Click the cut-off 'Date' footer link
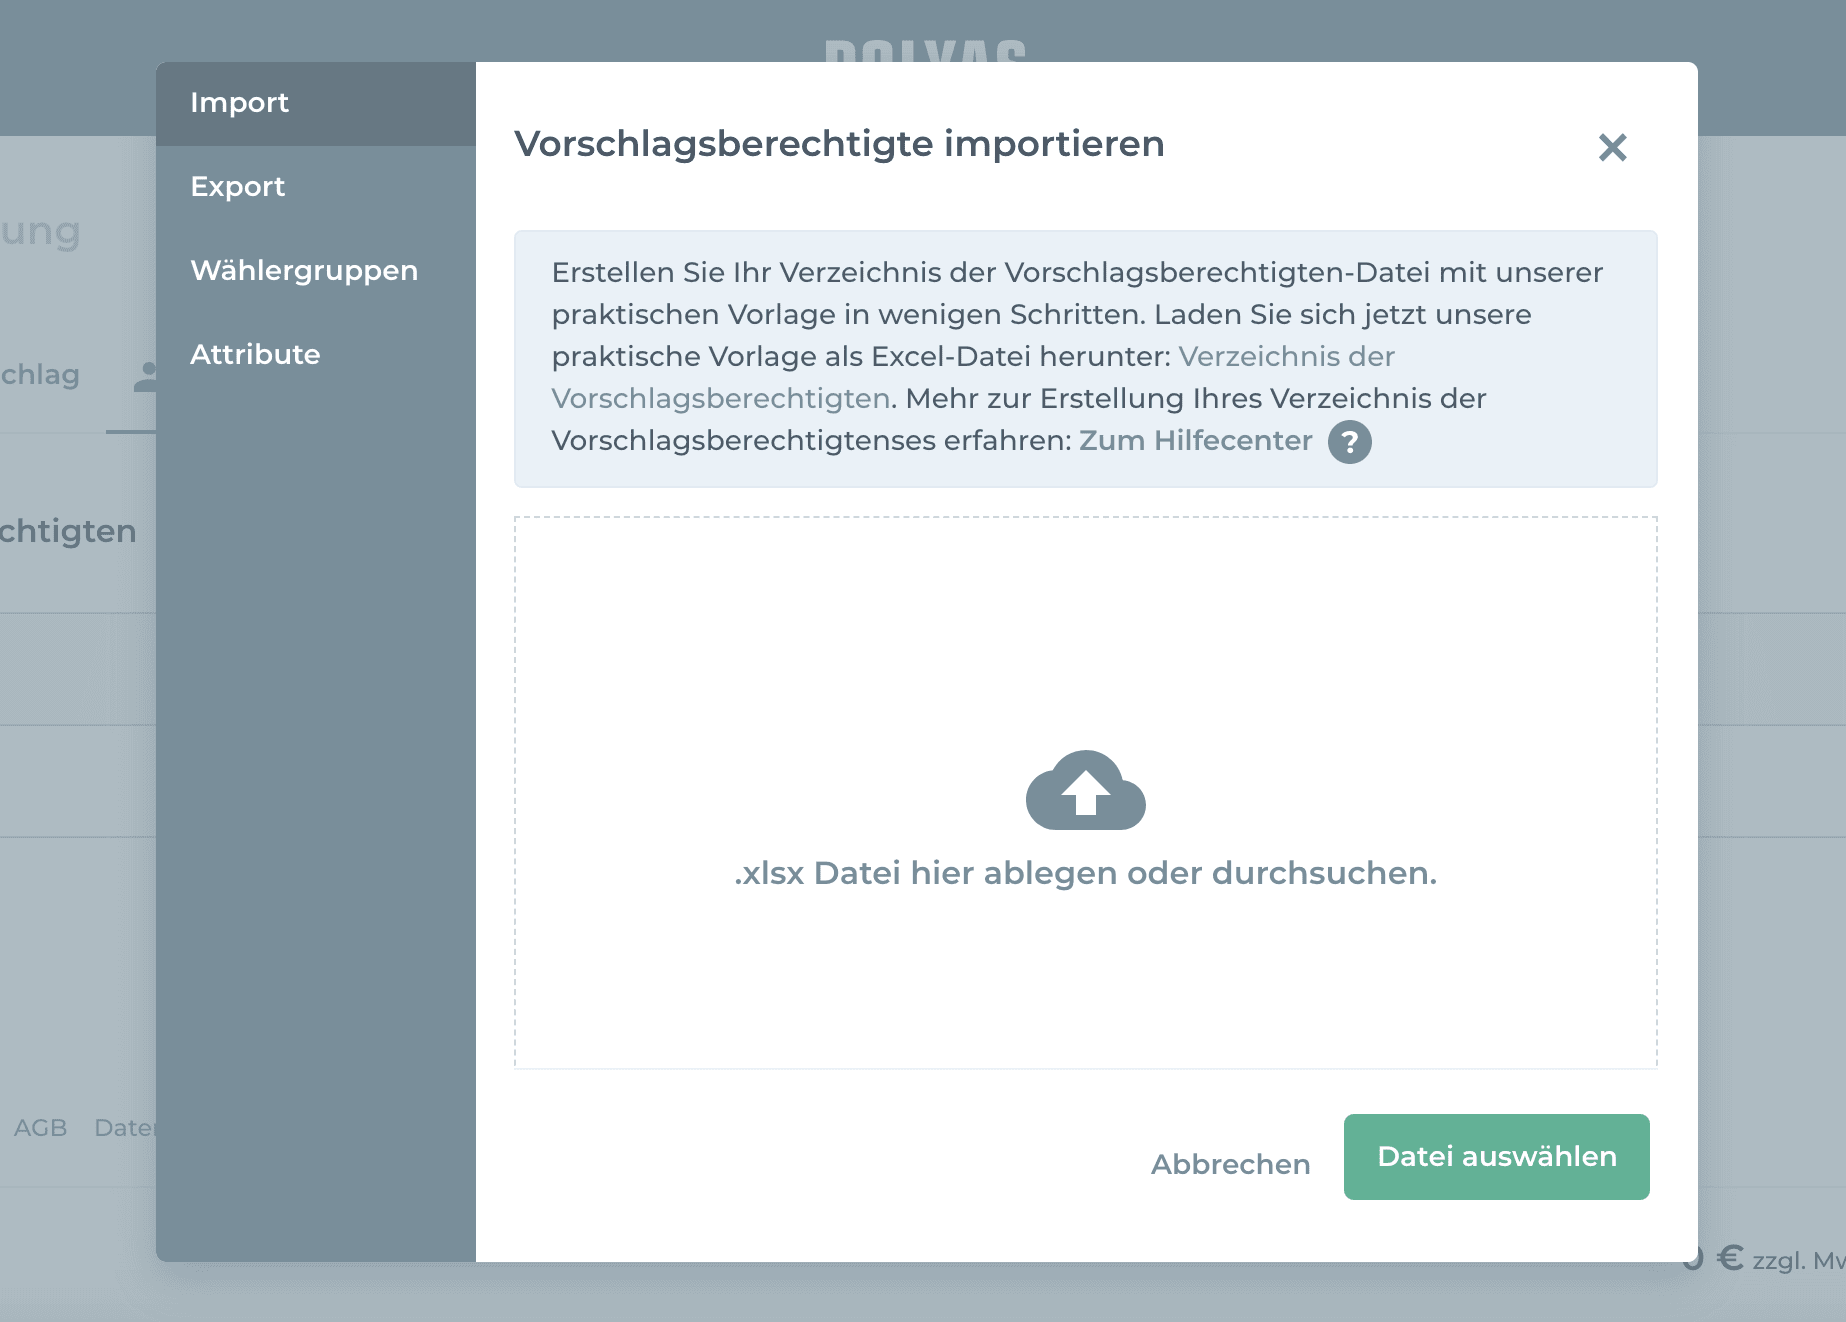This screenshot has height=1322, width=1846. point(124,1128)
